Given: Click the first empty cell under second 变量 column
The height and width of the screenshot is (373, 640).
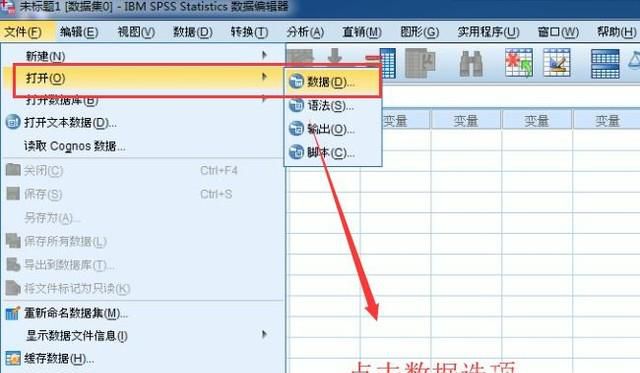Looking at the screenshot, I should coord(466,140).
